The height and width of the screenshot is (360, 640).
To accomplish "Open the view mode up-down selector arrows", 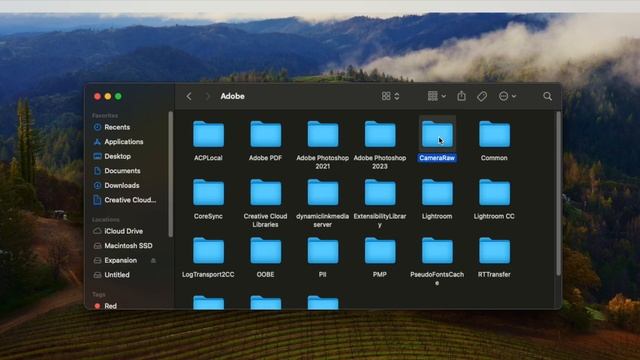I will pos(397,96).
